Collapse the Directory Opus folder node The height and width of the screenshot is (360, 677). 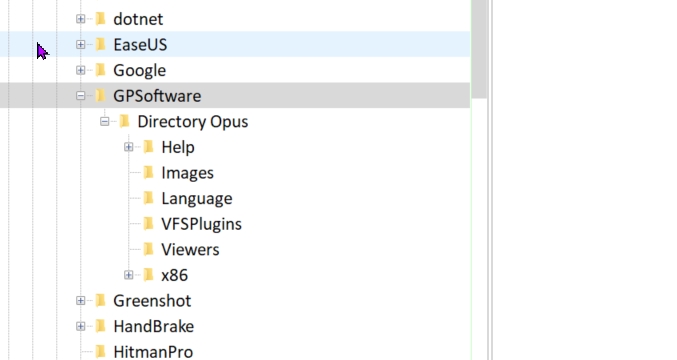pos(104,121)
